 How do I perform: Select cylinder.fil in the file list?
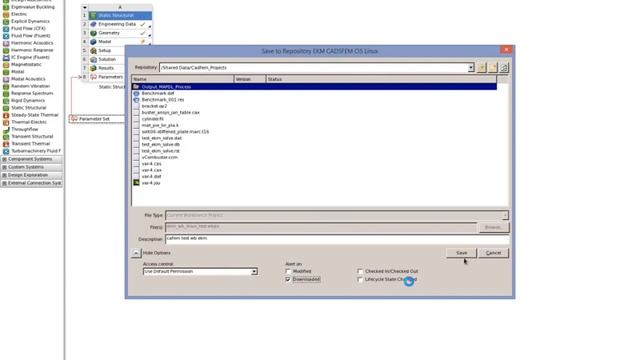coord(153,119)
